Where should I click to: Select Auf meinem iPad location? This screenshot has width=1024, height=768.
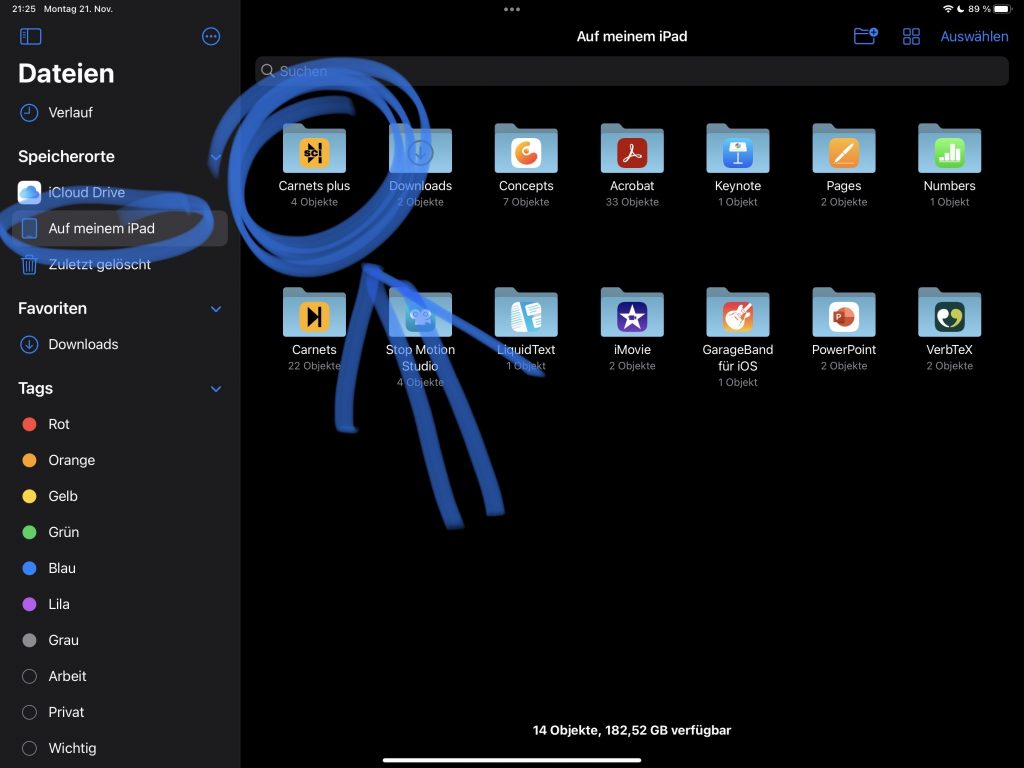coord(120,229)
